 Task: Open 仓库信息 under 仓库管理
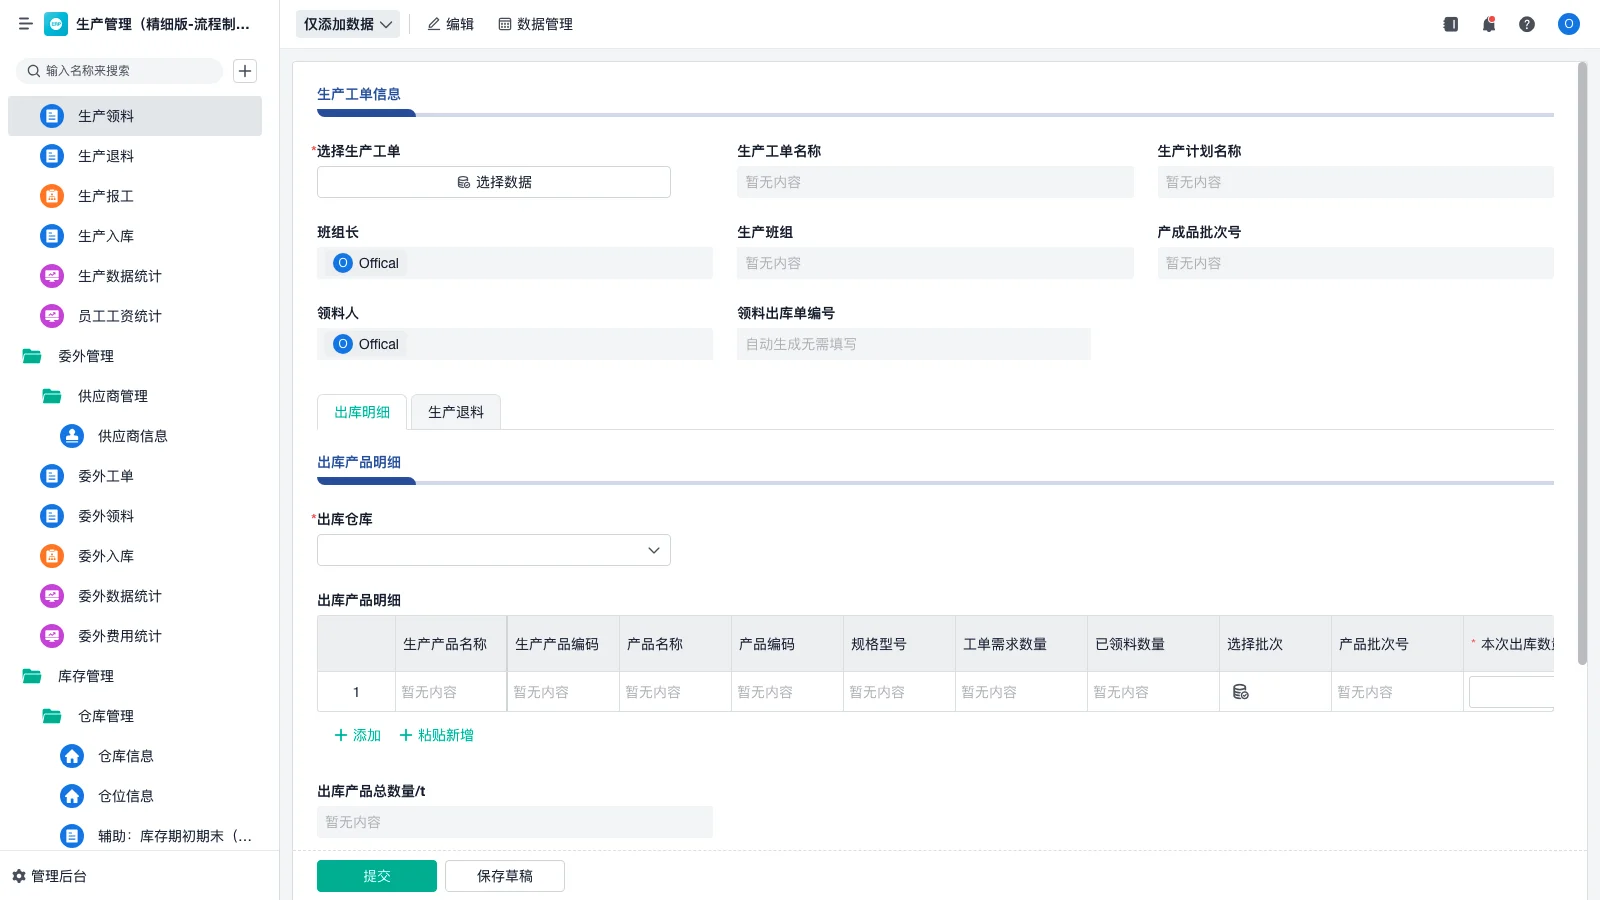[125, 756]
